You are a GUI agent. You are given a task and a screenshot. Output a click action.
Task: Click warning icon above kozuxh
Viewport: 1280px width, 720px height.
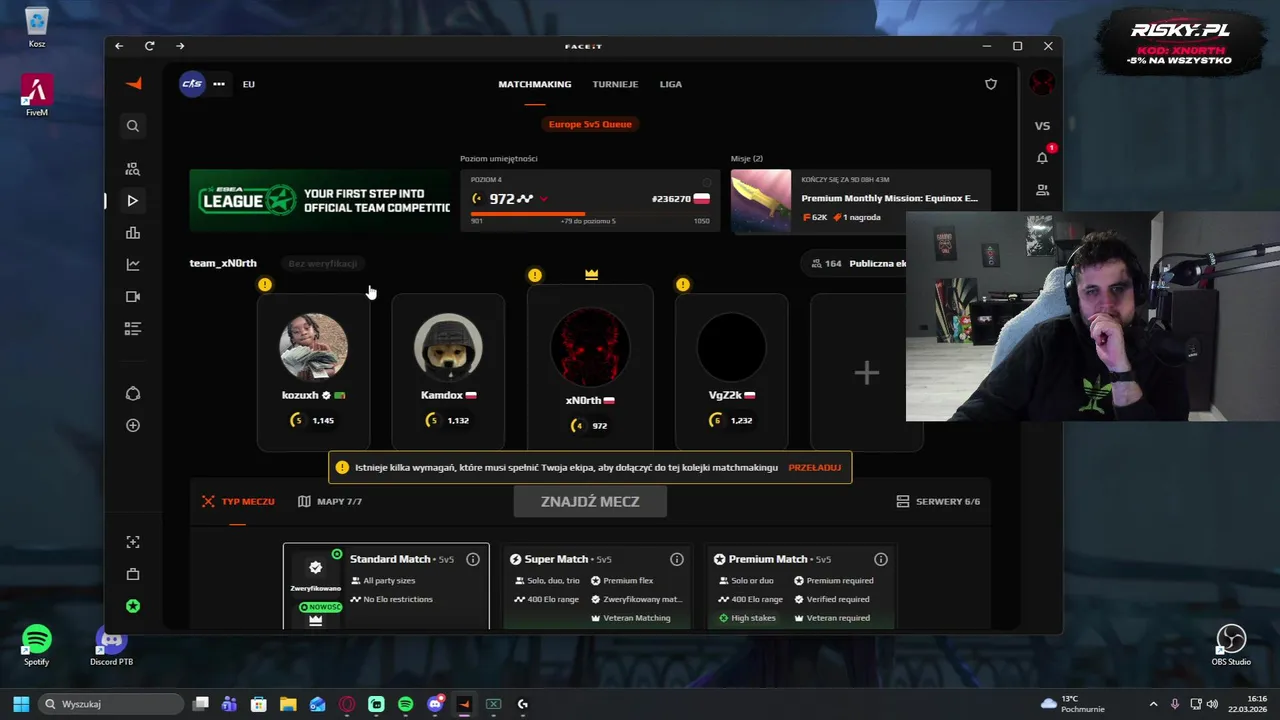click(x=265, y=285)
